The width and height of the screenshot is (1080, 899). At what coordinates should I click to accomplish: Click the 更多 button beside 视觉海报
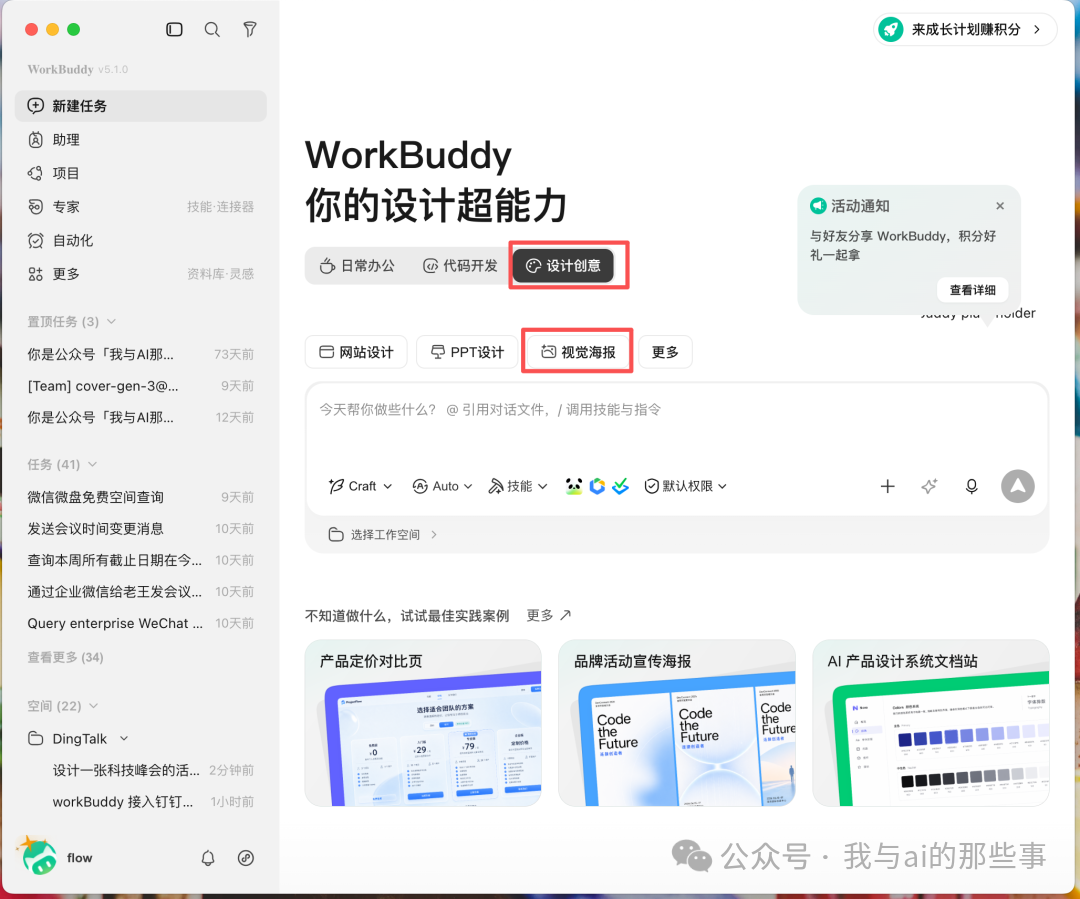[x=665, y=353]
